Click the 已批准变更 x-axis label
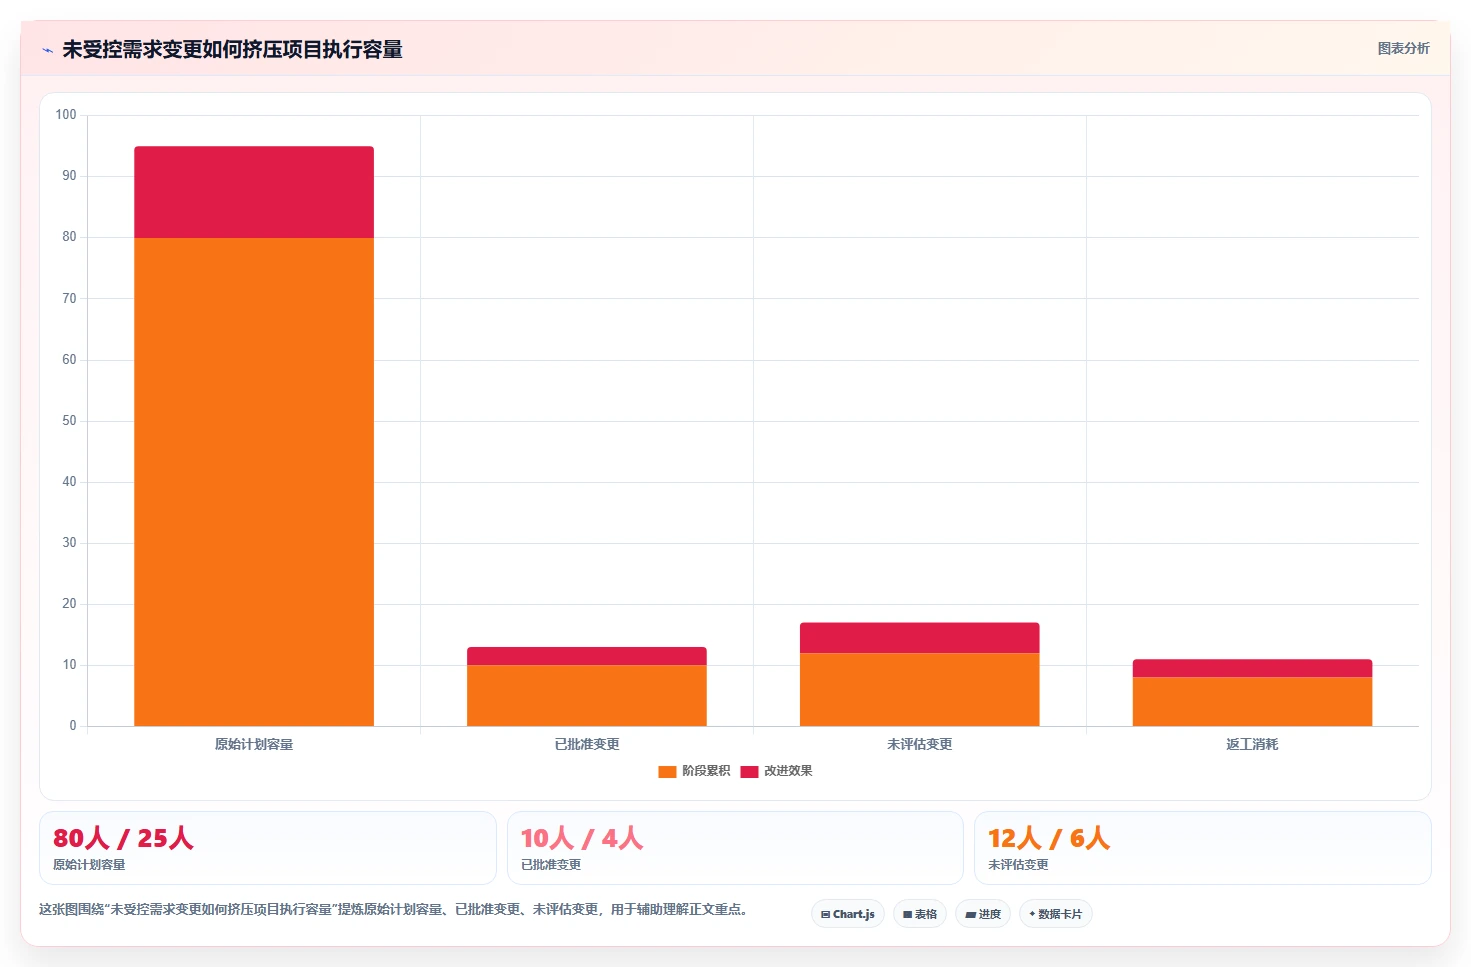This screenshot has width=1471, height=967. (587, 744)
